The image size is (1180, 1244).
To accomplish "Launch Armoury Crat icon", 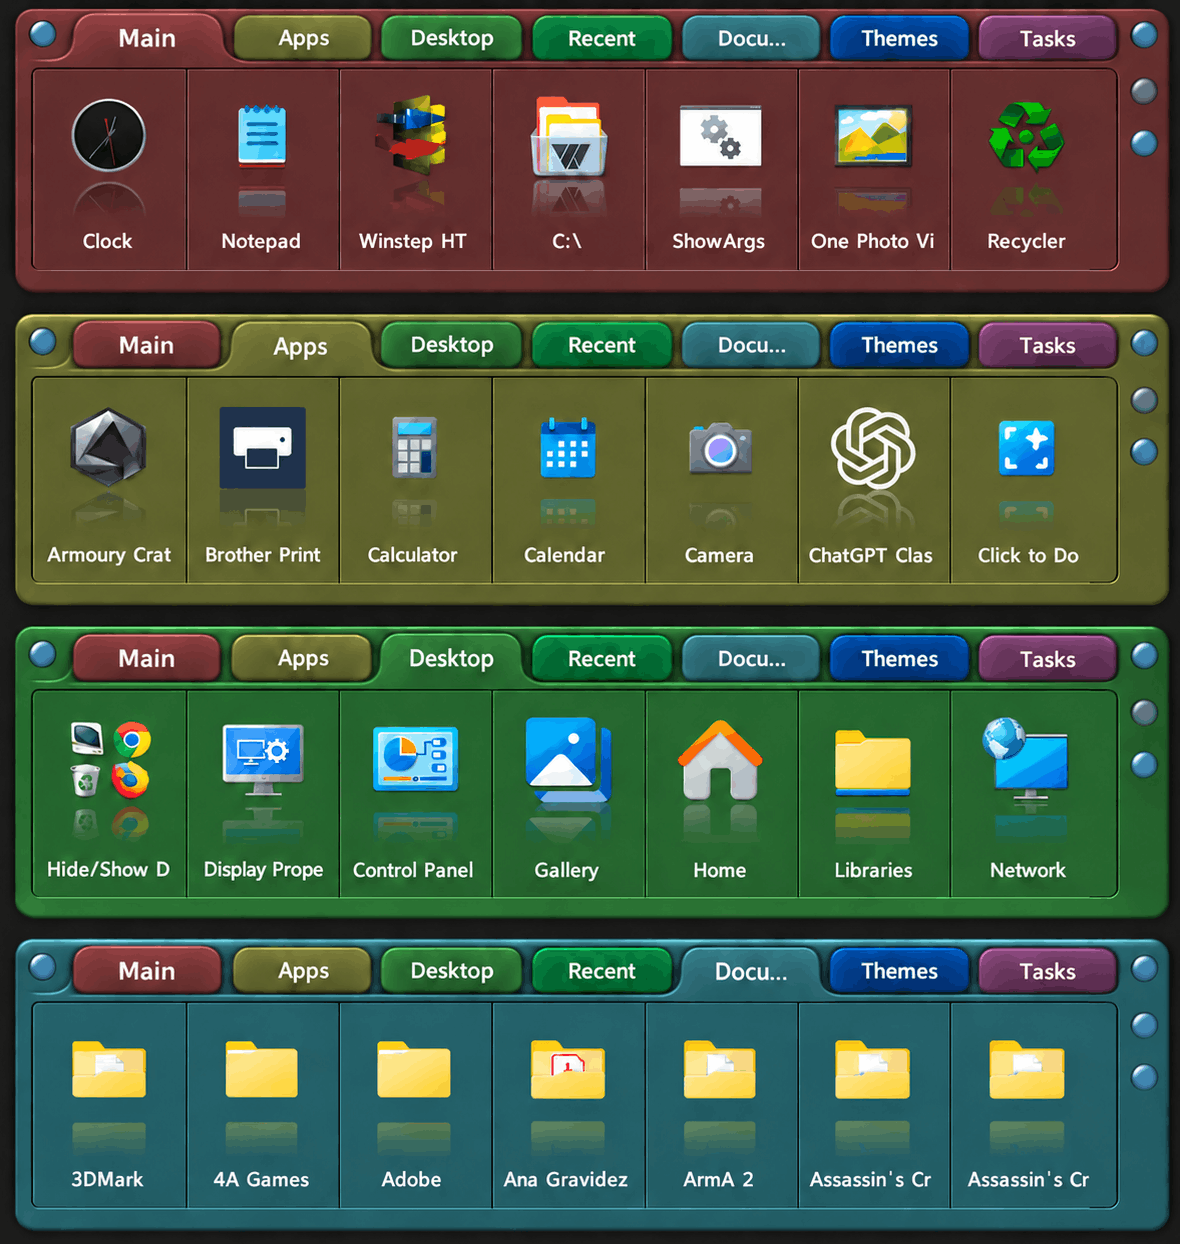I will coord(108,448).
